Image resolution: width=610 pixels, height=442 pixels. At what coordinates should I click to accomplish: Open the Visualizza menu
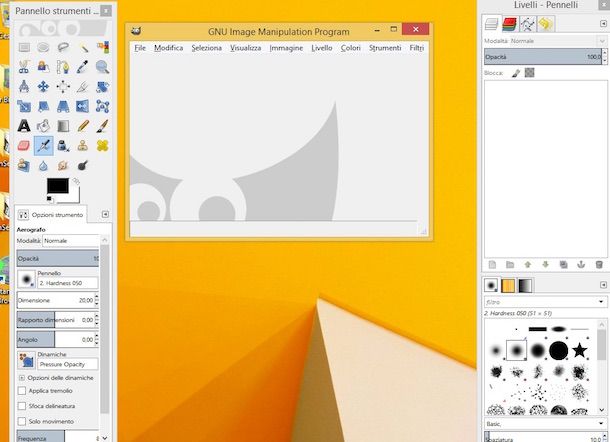click(x=245, y=48)
